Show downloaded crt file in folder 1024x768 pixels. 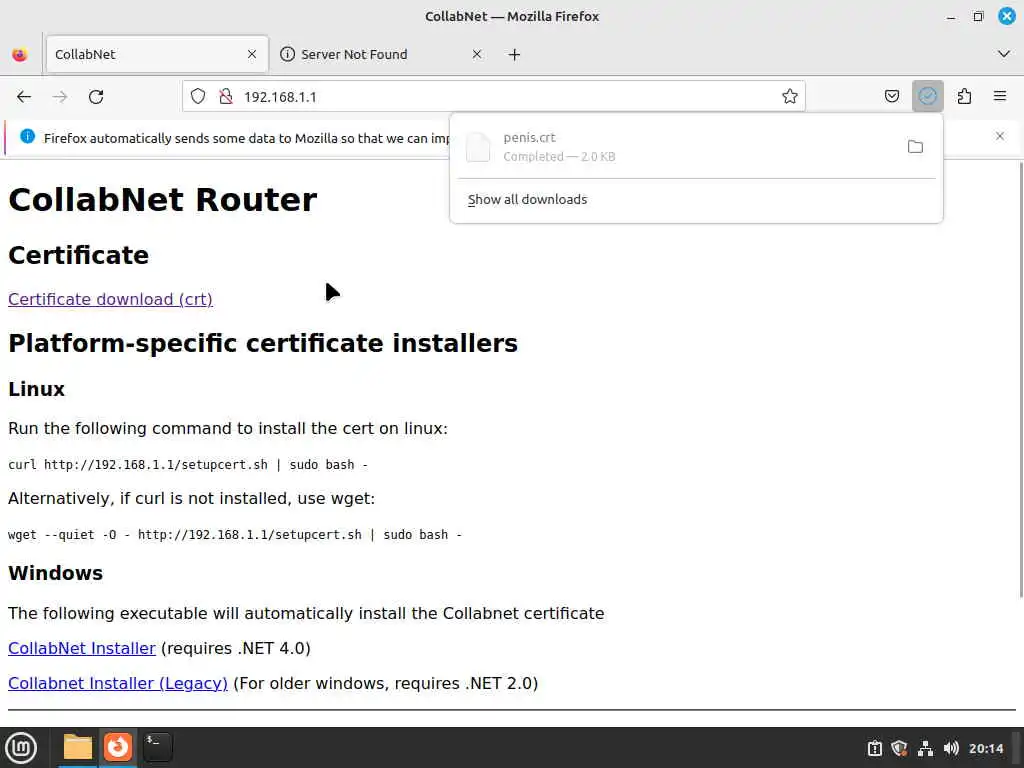tap(915, 146)
